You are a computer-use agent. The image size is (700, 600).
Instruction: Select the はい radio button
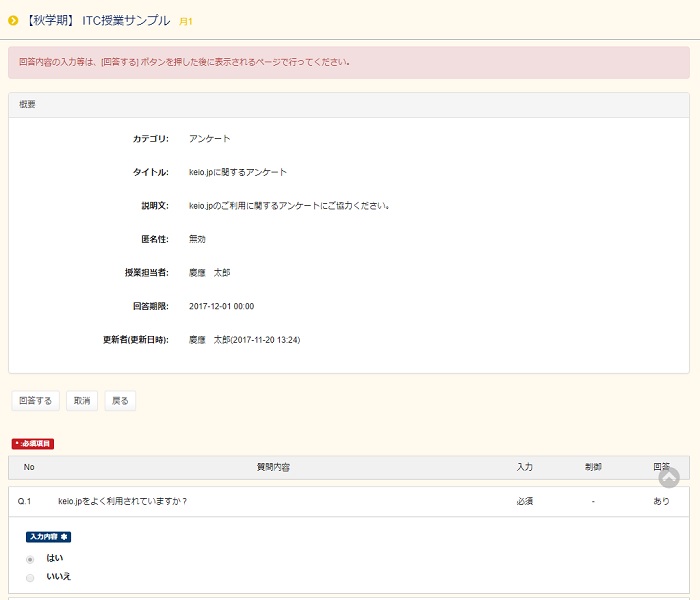tap(30, 558)
